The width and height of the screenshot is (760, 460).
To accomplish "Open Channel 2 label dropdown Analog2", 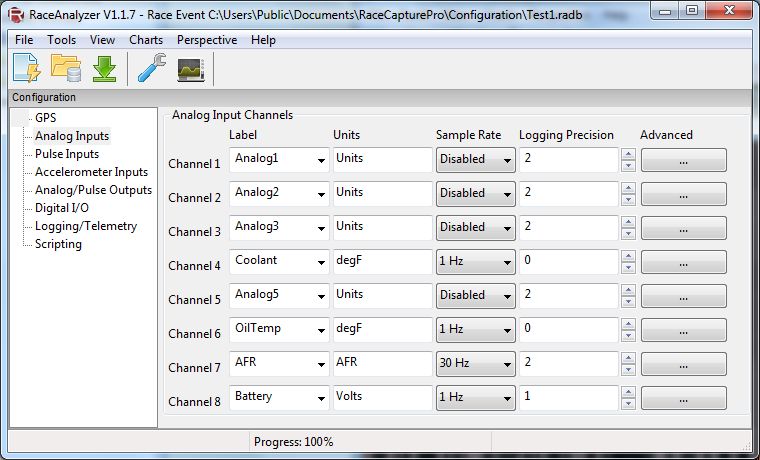I will [279, 193].
